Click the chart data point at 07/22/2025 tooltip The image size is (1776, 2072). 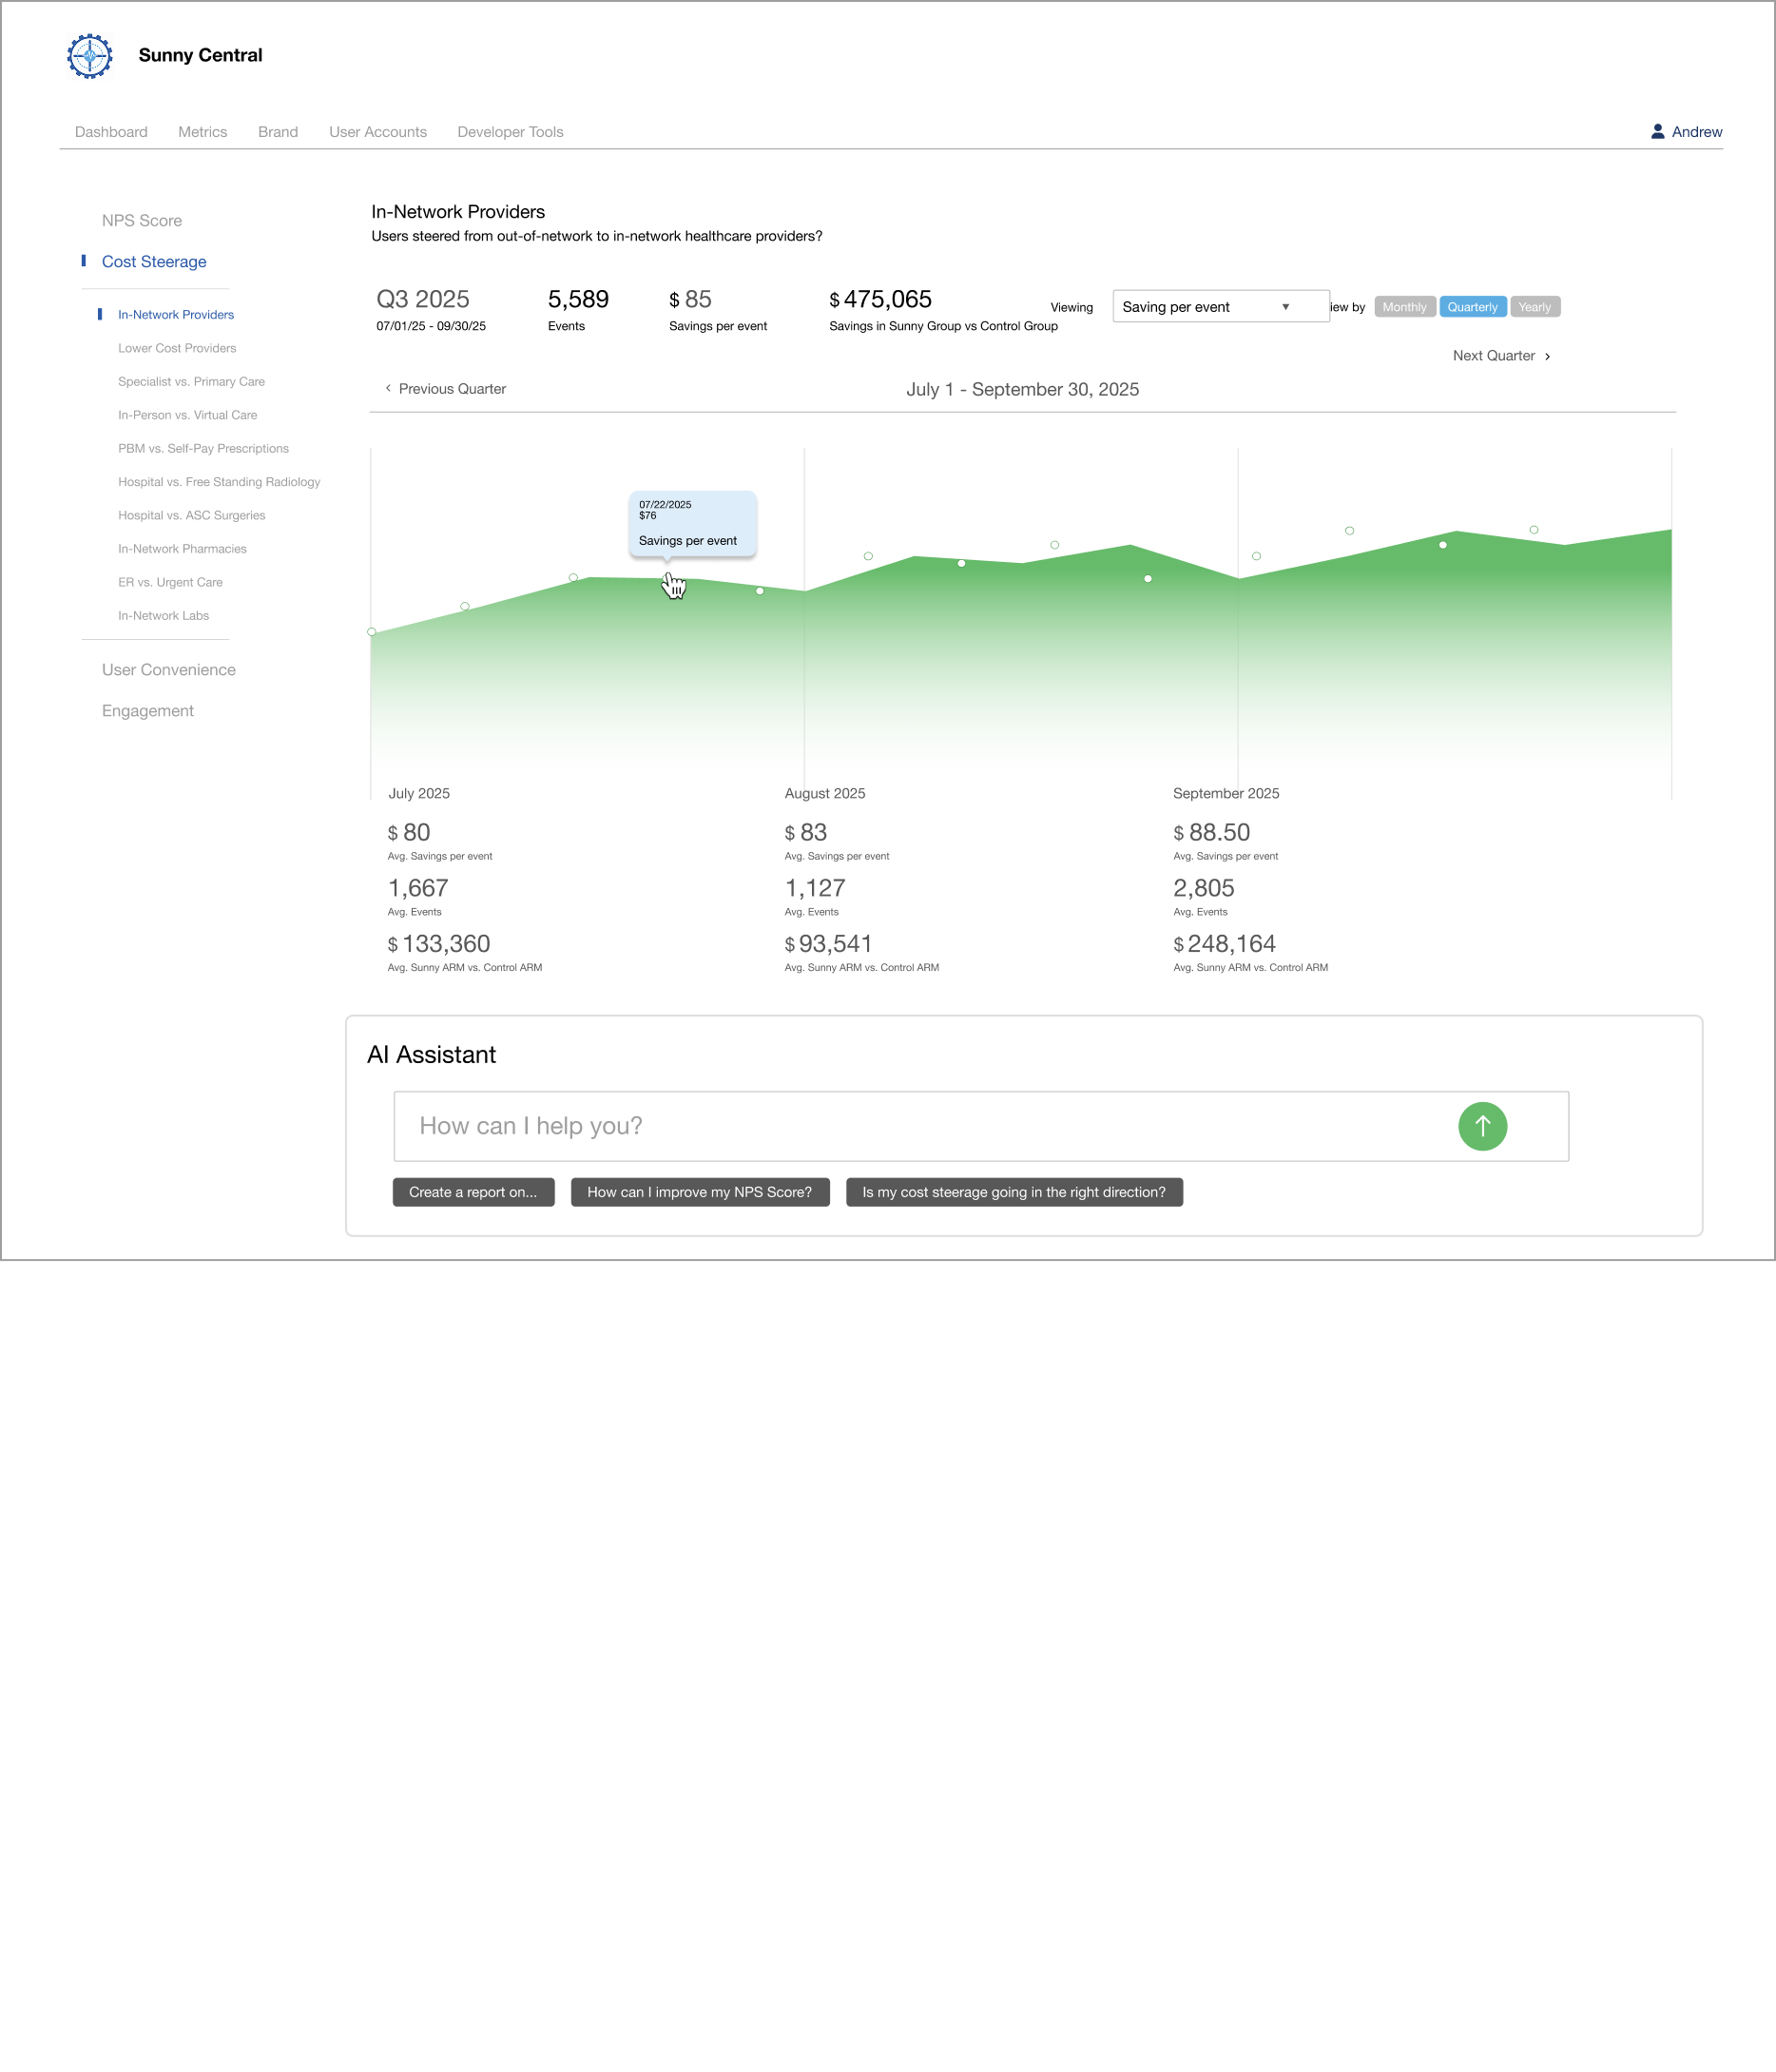pos(668,579)
